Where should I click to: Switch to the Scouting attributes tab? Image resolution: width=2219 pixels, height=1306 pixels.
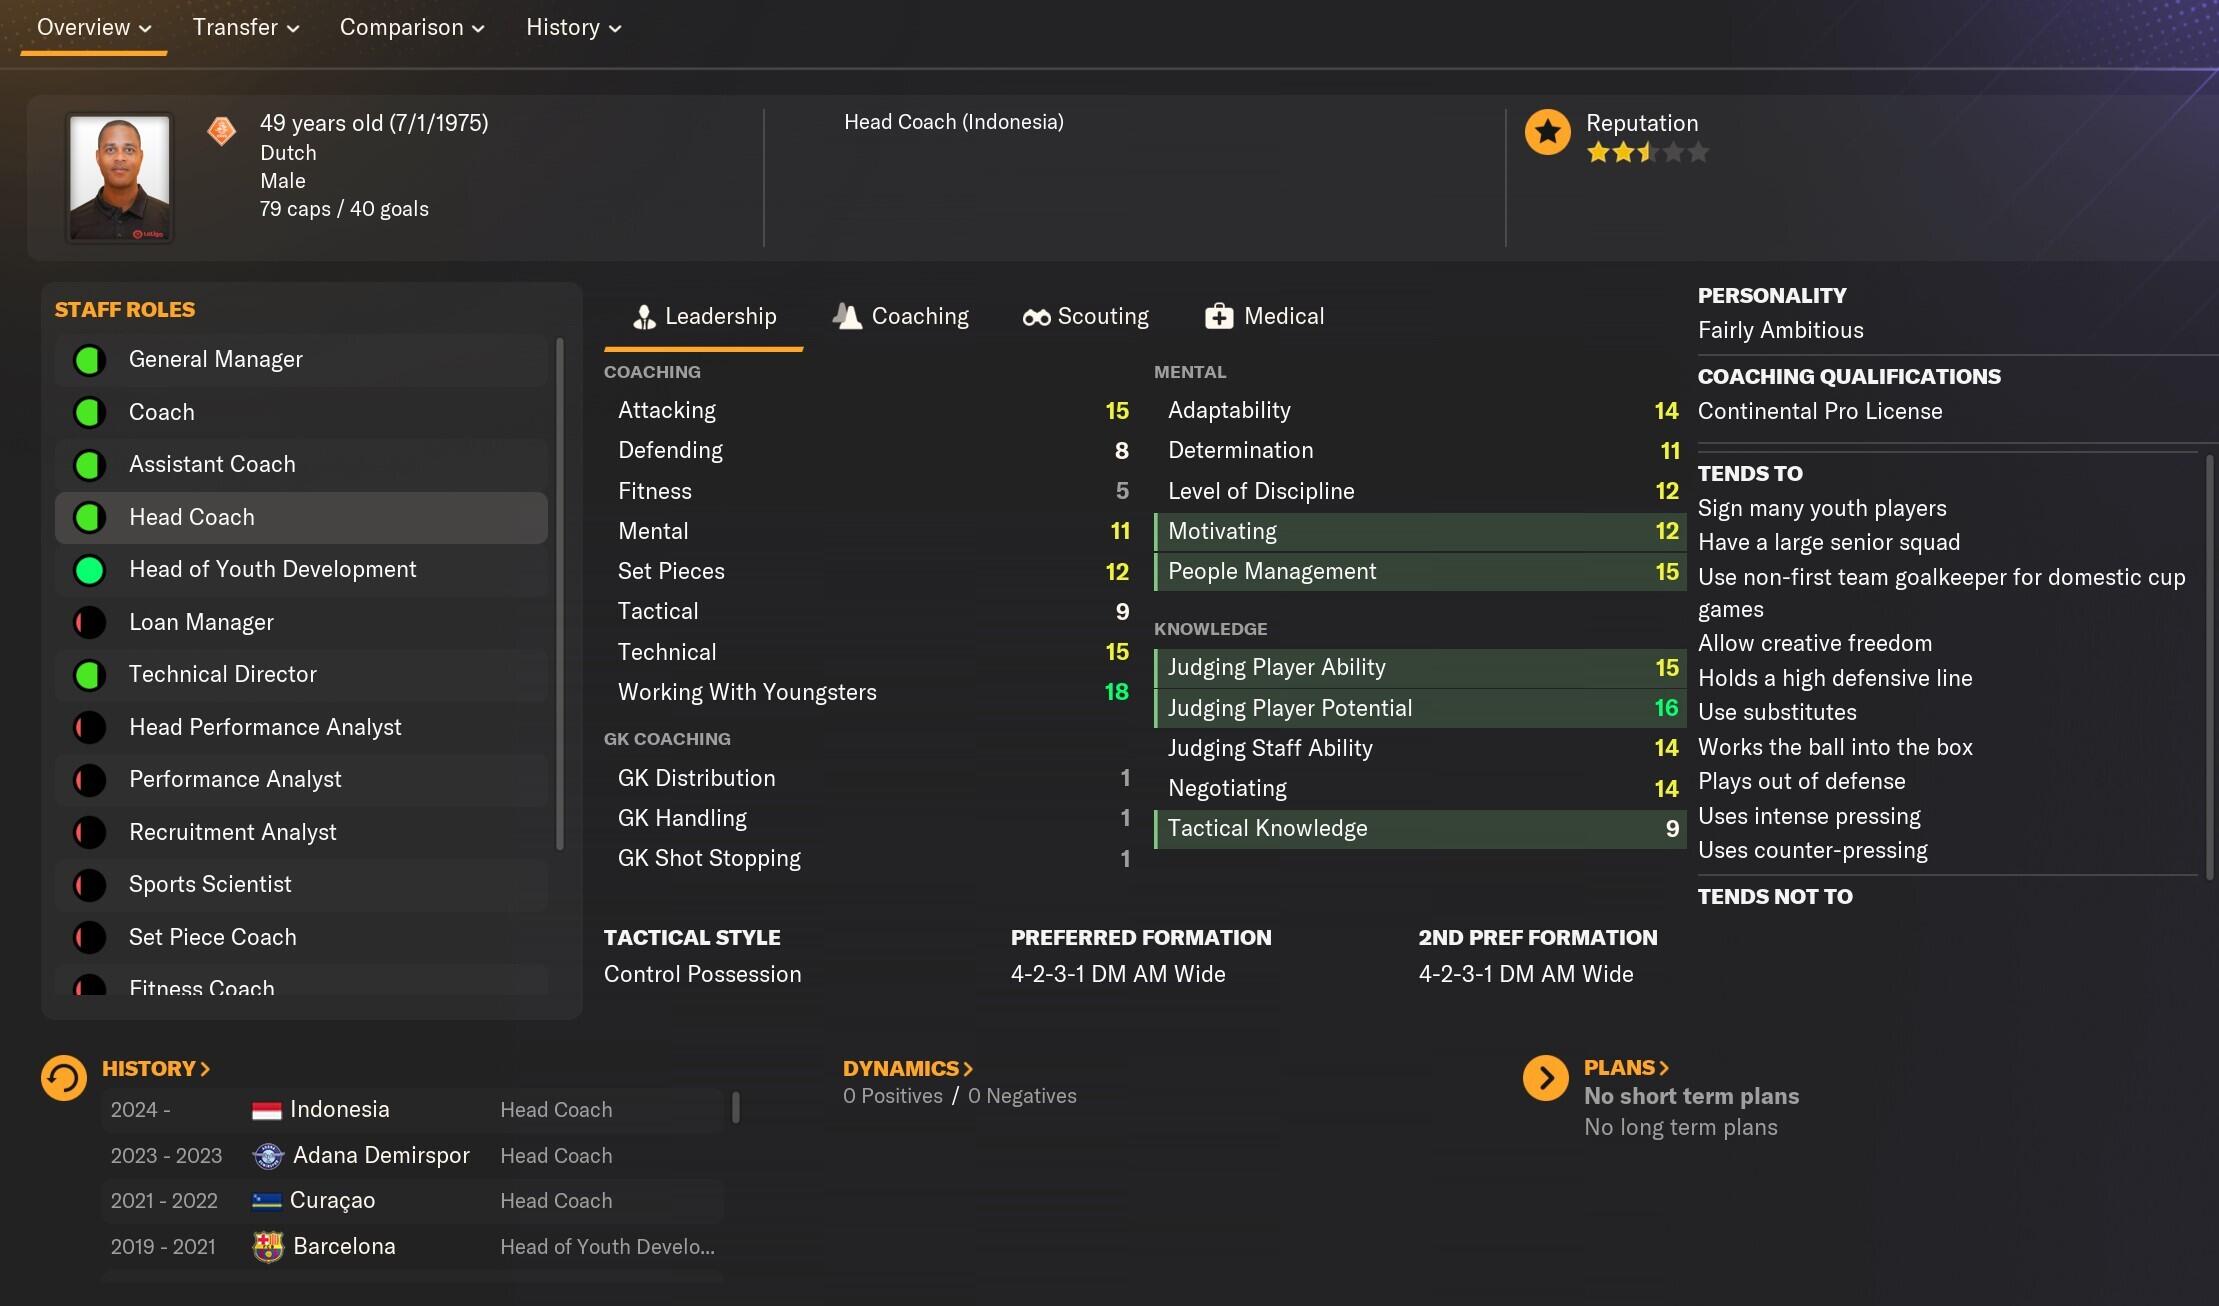pyautogui.click(x=1086, y=317)
